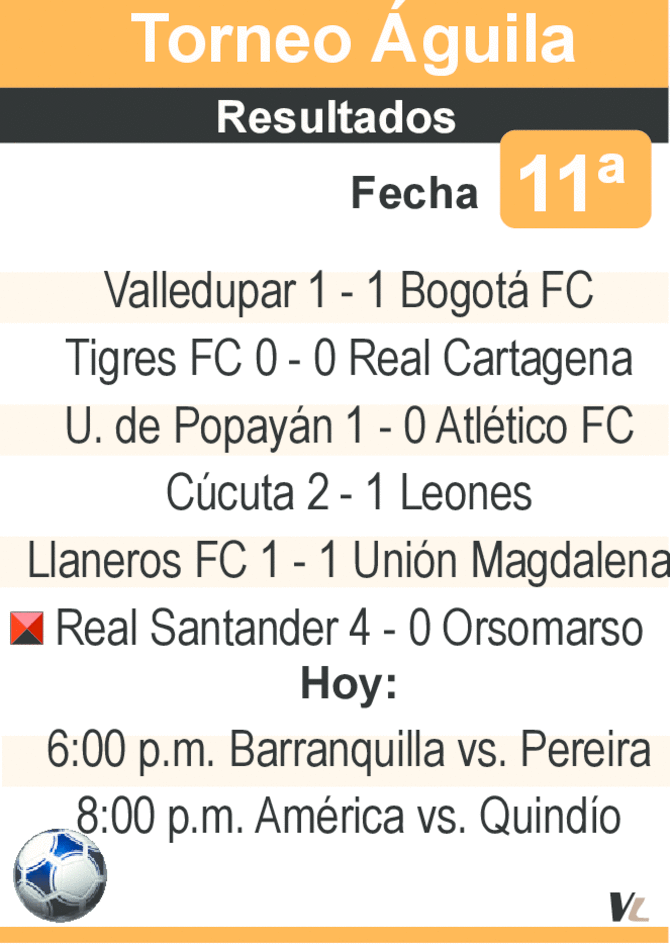Click the red square icon beside Real Santander

click(27, 628)
